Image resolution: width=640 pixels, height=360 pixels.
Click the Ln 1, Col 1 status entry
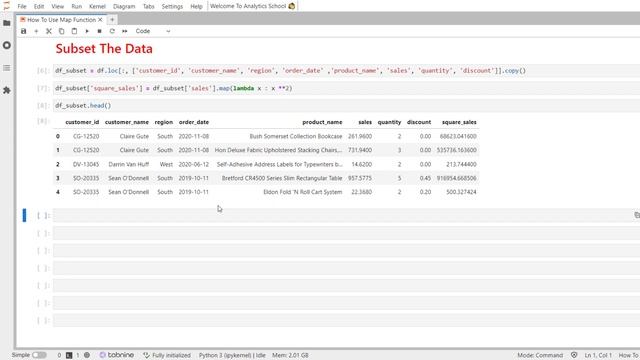pyautogui.click(x=598, y=356)
